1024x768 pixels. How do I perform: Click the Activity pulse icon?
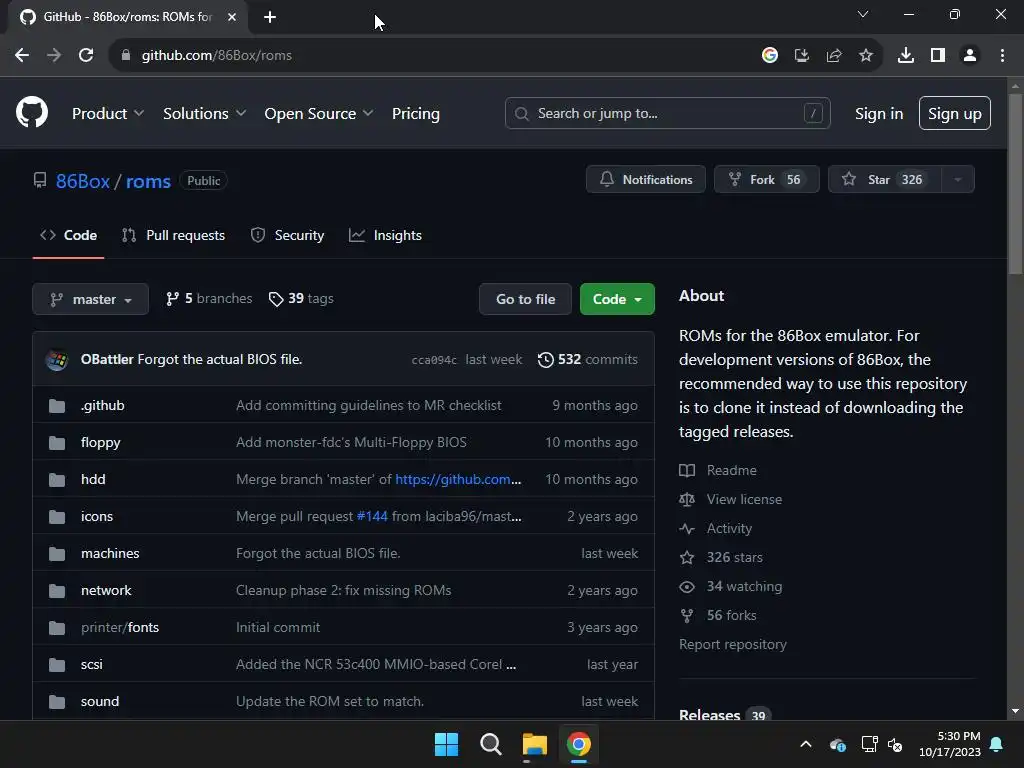click(x=687, y=528)
